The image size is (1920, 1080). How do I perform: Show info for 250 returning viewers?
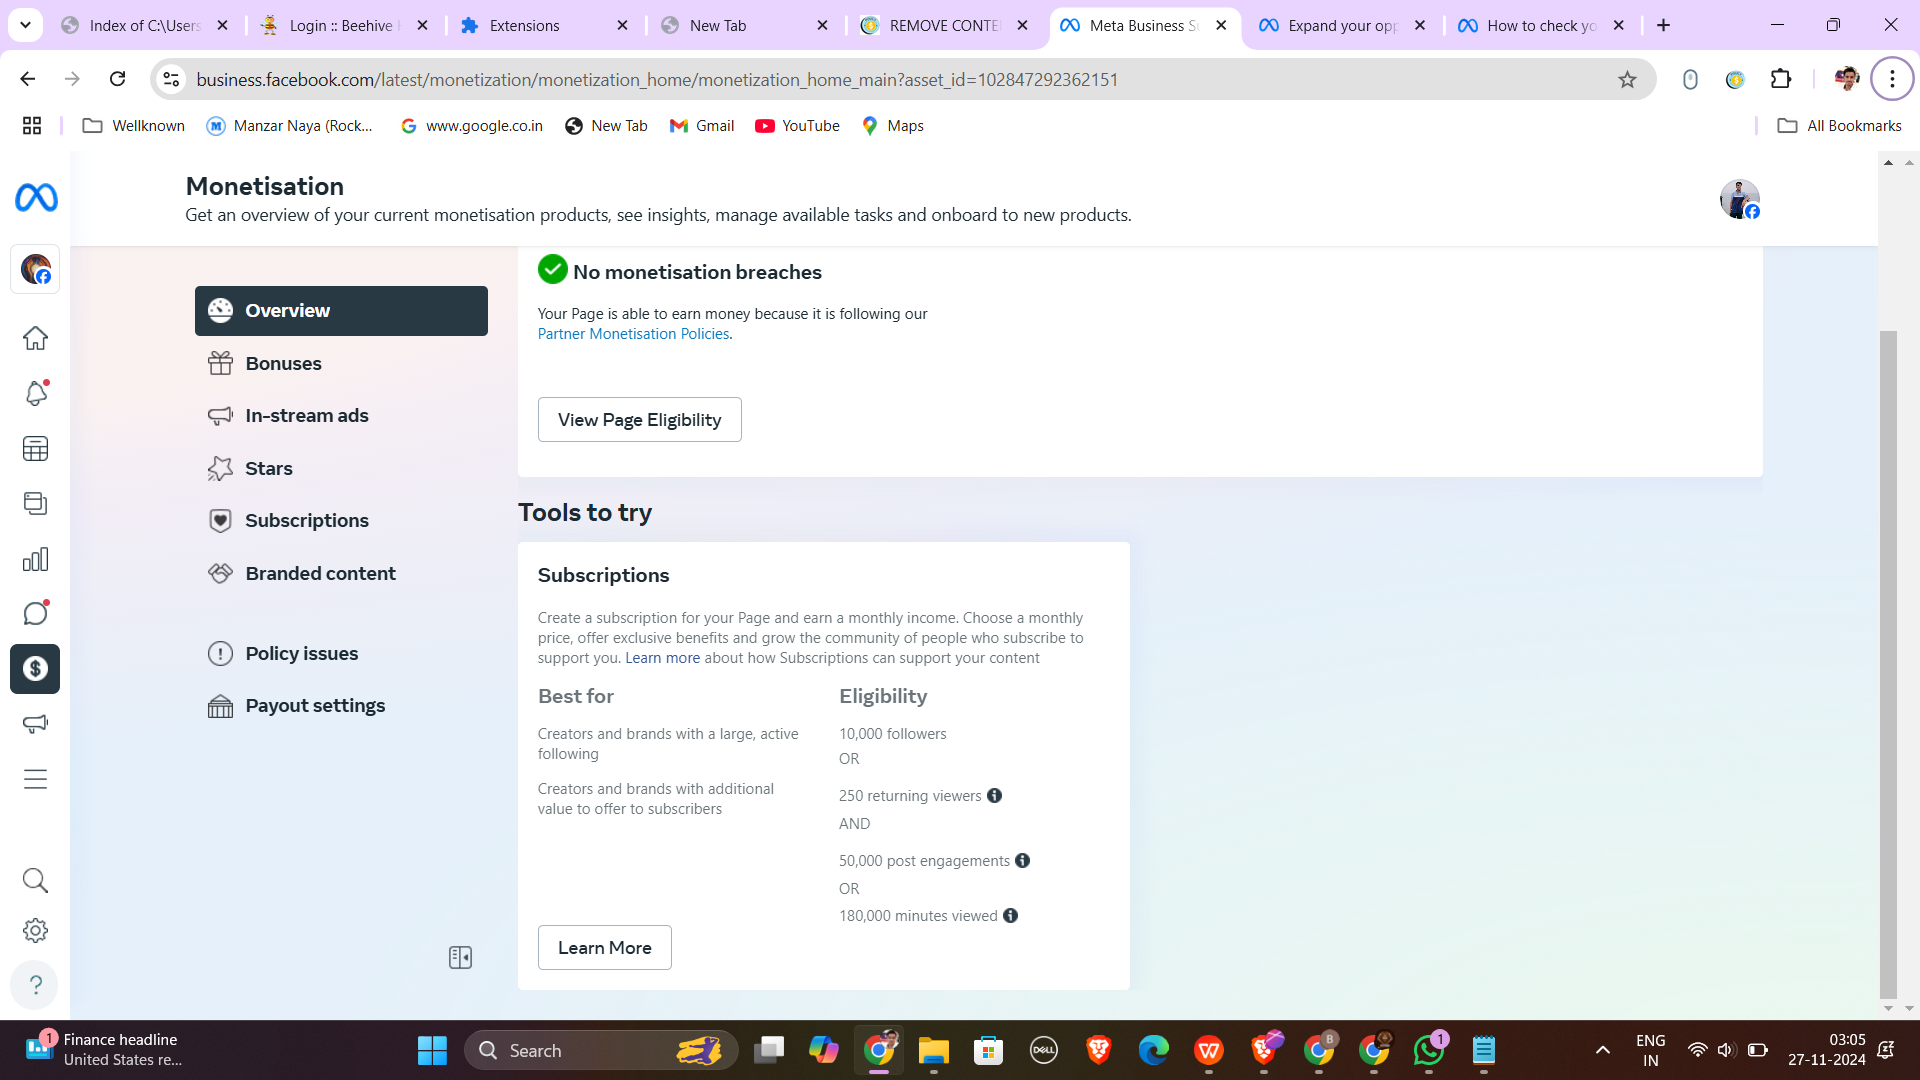[x=994, y=796]
